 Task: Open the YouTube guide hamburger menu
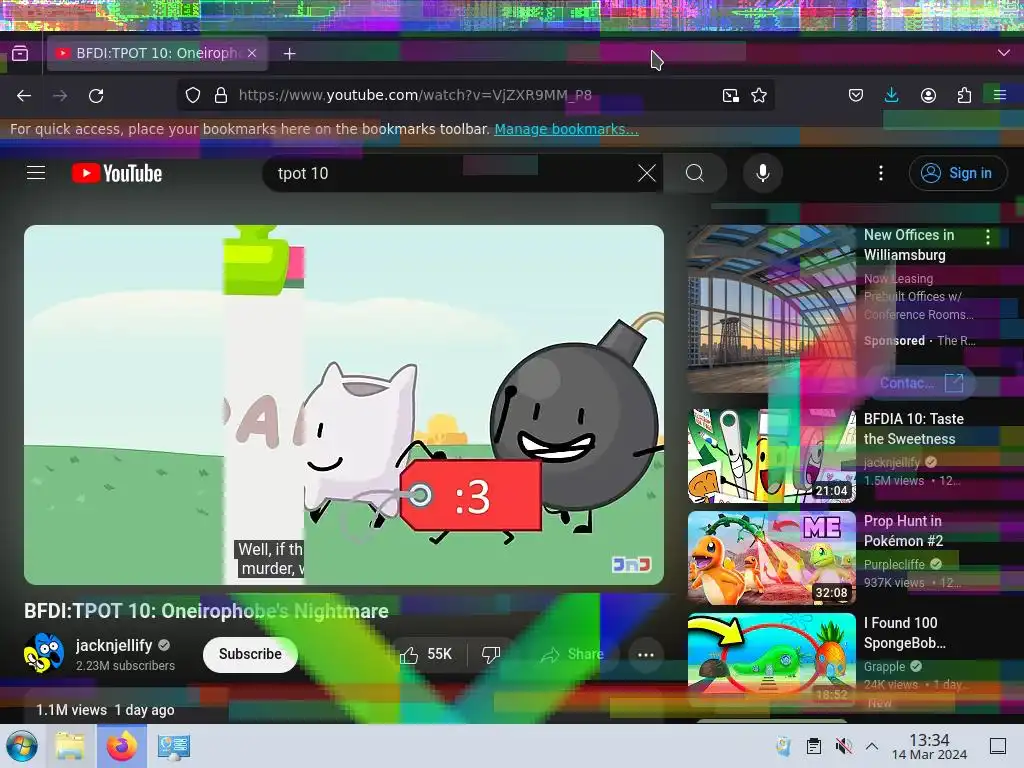[x=36, y=172]
